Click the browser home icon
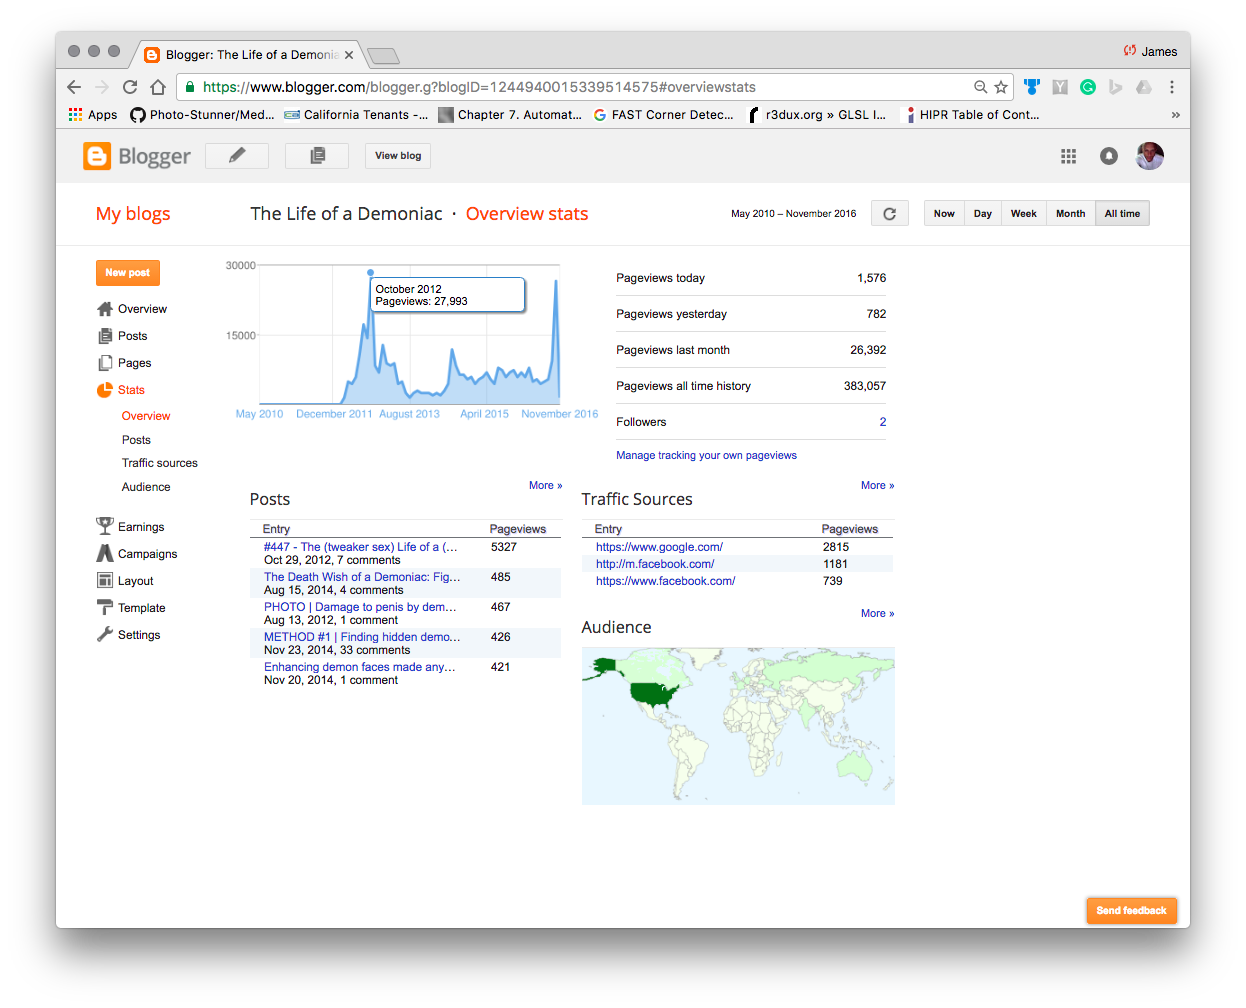Viewport: 1246px width, 1008px height. (x=158, y=87)
